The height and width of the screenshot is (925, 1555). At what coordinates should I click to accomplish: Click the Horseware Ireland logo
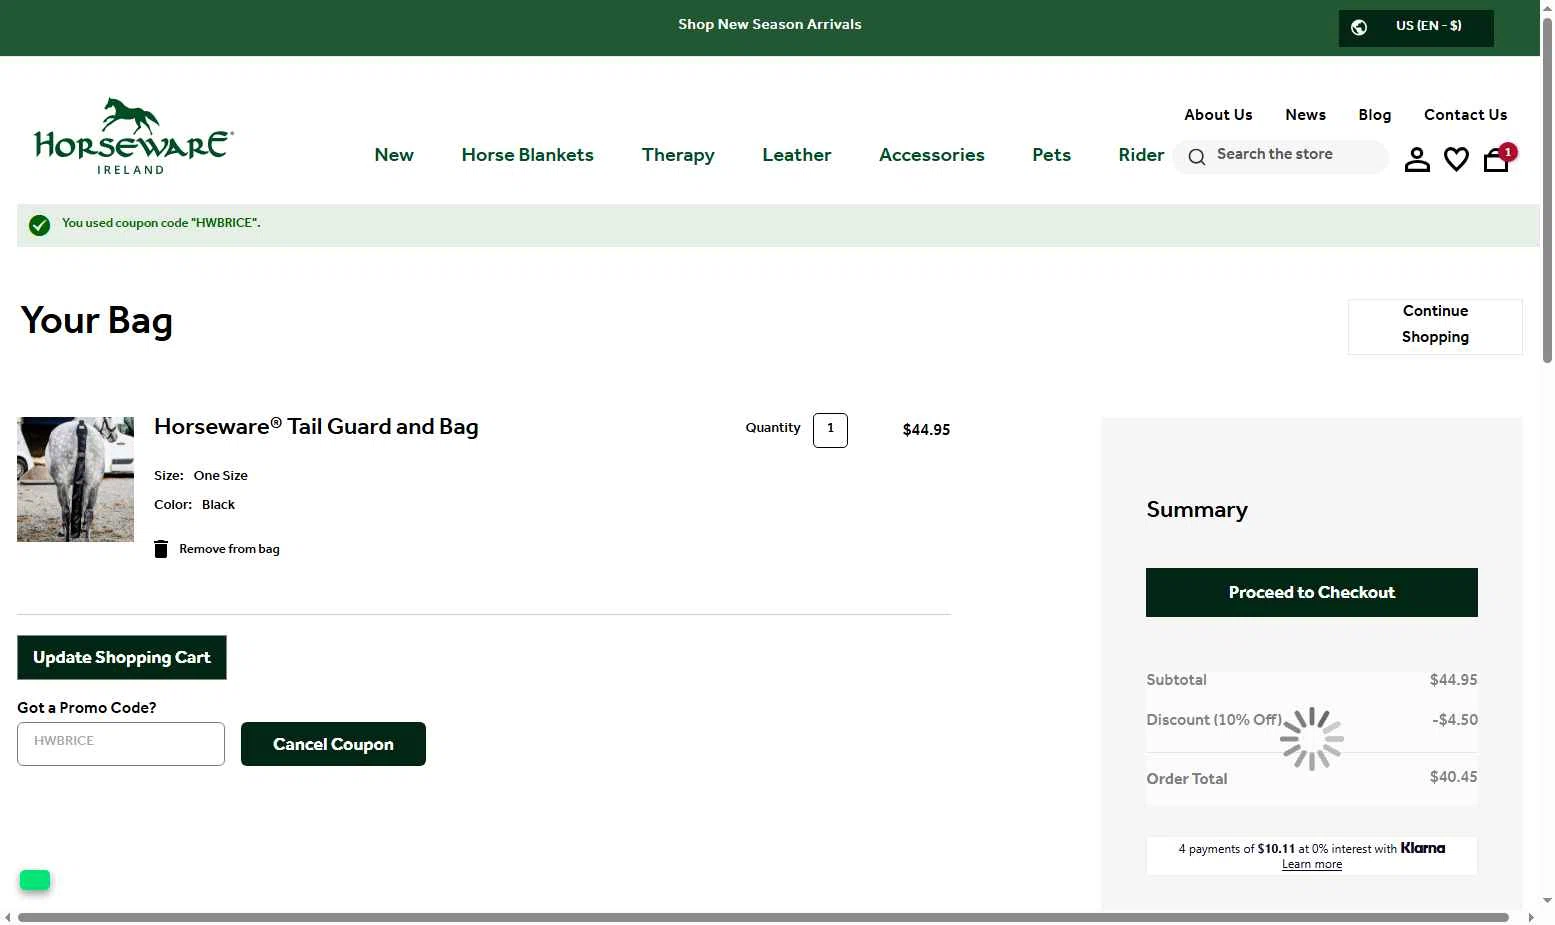tap(134, 136)
